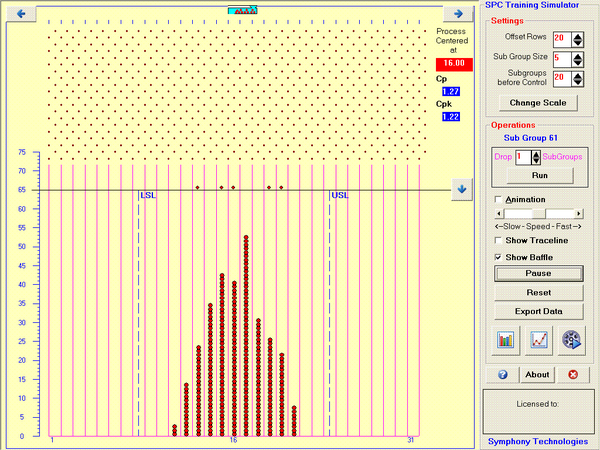Click the Licensed to box
This screenshot has height=450, width=600.
[x=538, y=412]
